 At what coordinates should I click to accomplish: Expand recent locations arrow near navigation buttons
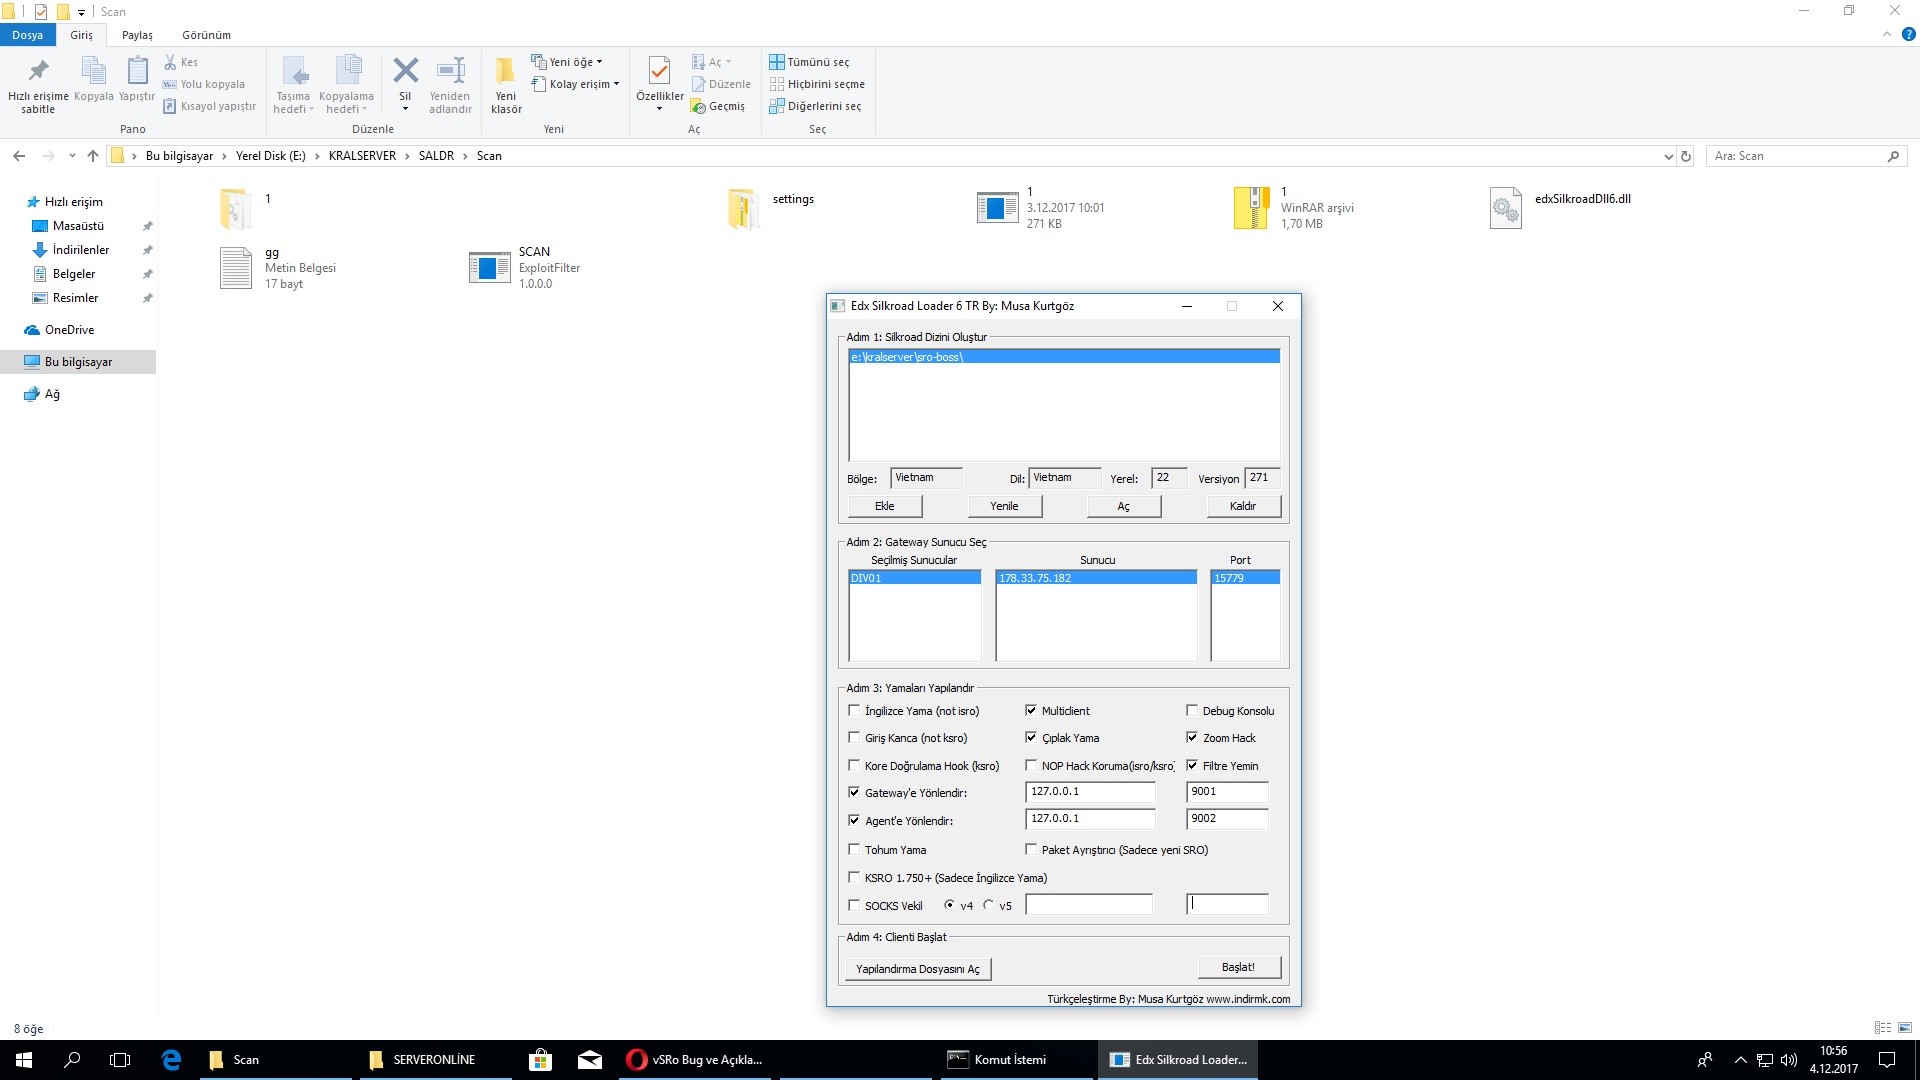point(72,156)
